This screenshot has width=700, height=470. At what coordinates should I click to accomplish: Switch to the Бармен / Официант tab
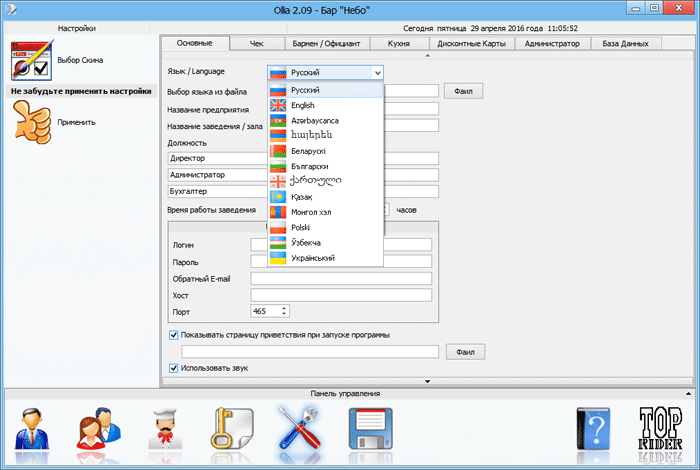coord(326,44)
